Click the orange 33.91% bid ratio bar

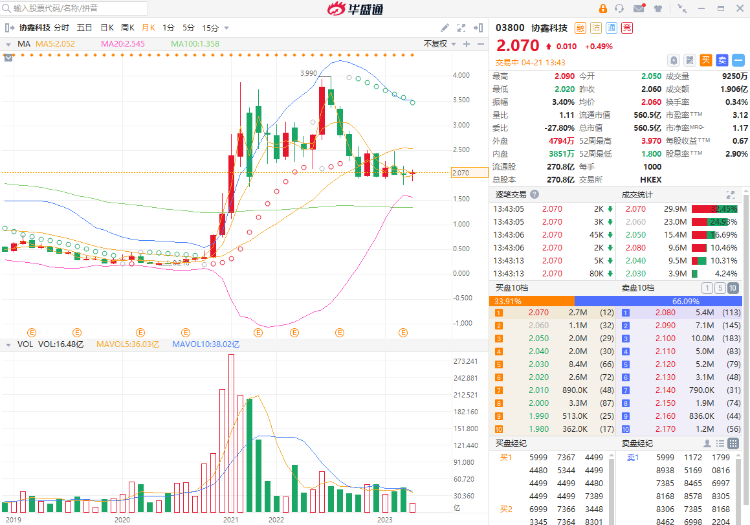click(x=531, y=301)
